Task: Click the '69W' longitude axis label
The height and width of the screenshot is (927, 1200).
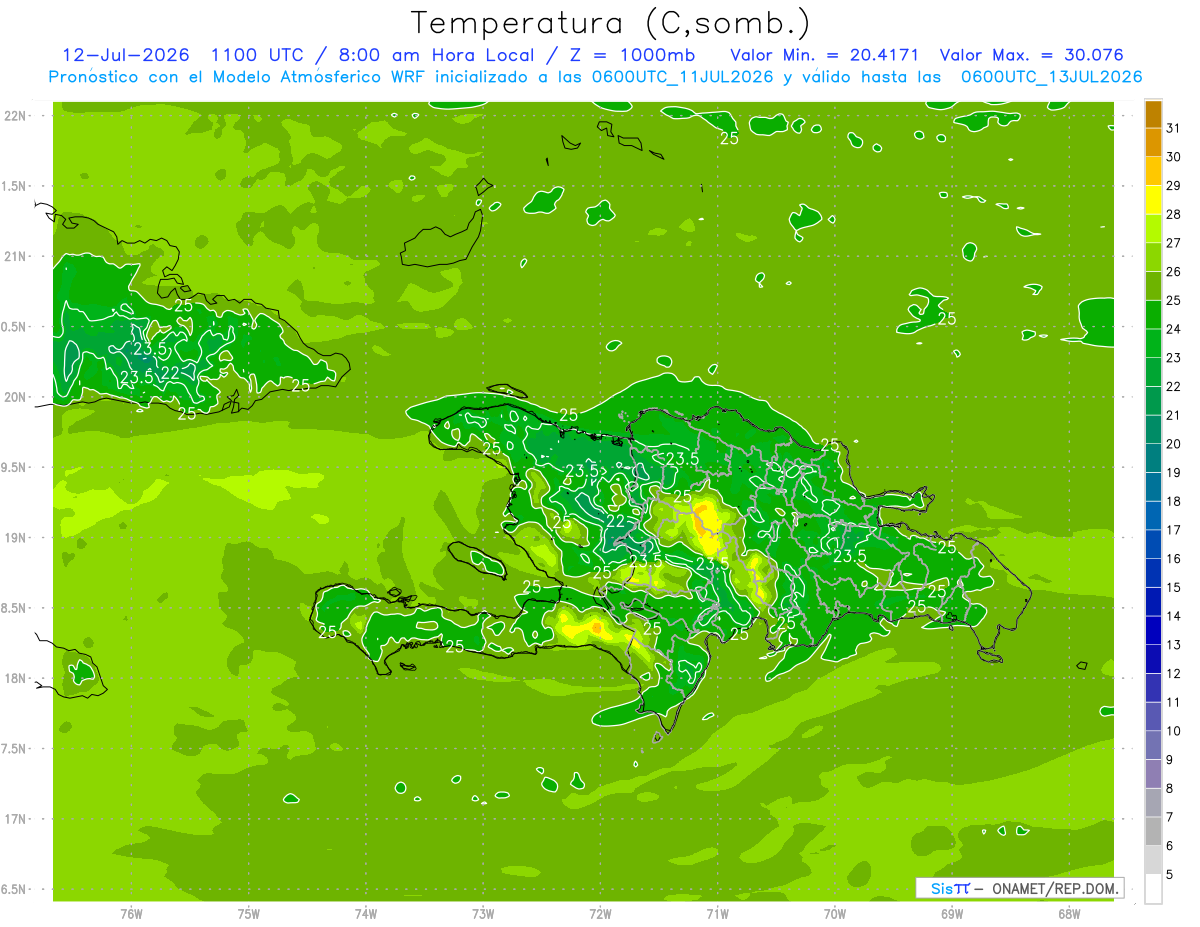Action: [952, 914]
